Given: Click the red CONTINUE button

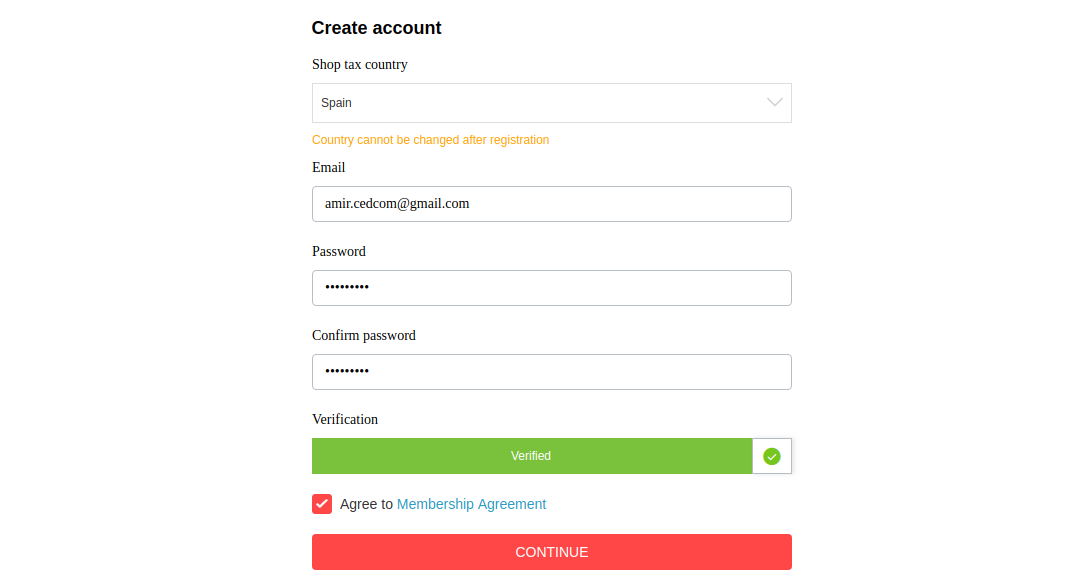Looking at the screenshot, I should (x=551, y=552).
